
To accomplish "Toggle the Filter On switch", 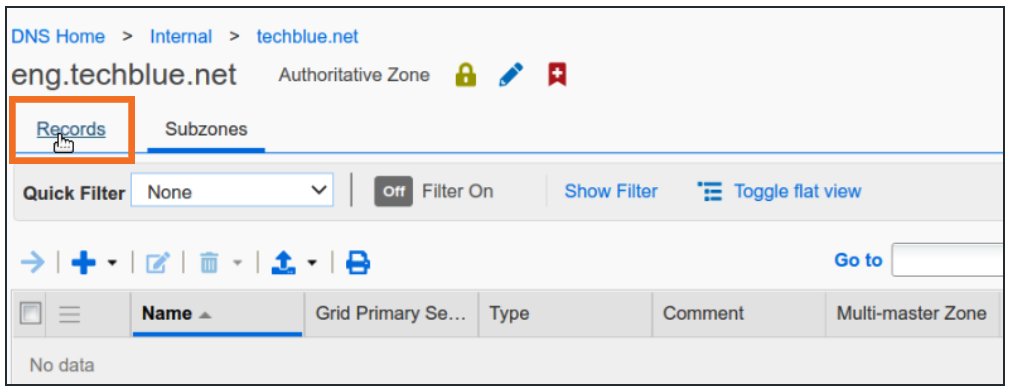I will click(394, 191).
